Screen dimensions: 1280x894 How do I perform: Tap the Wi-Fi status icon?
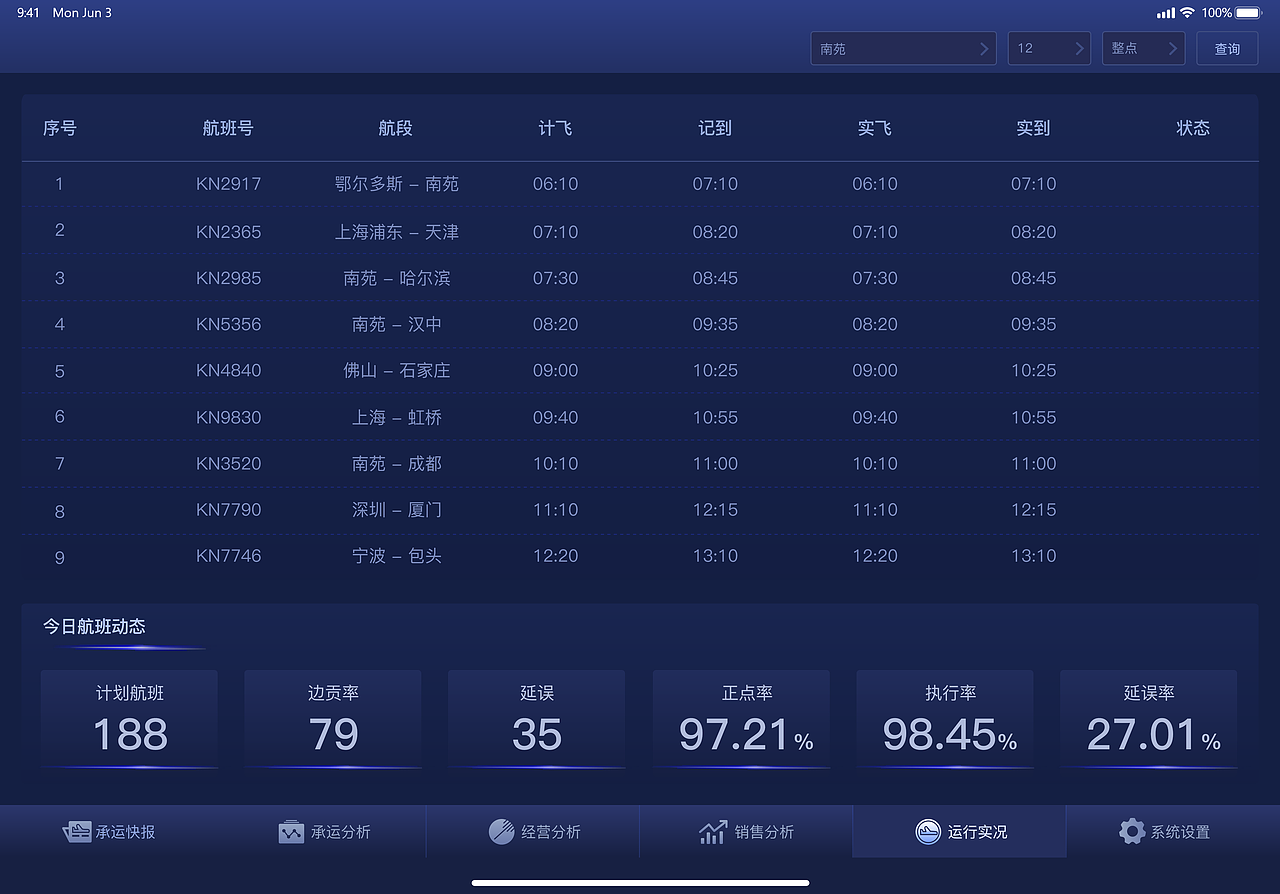(1187, 13)
